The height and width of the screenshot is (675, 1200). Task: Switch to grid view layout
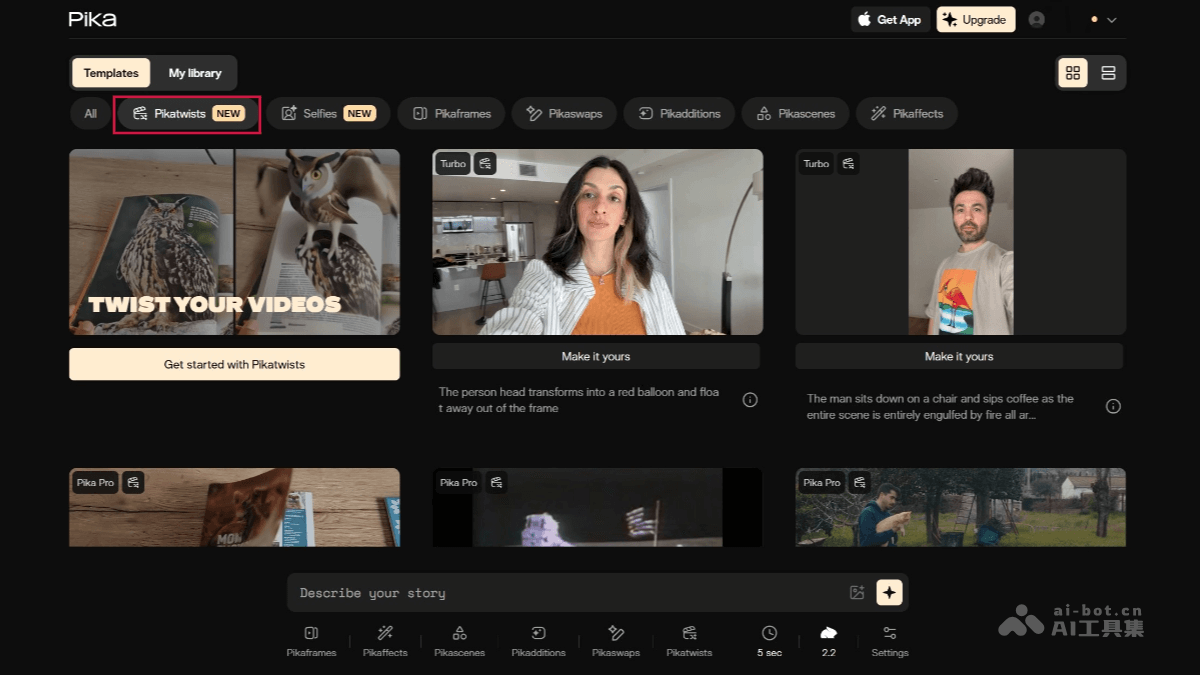1073,73
